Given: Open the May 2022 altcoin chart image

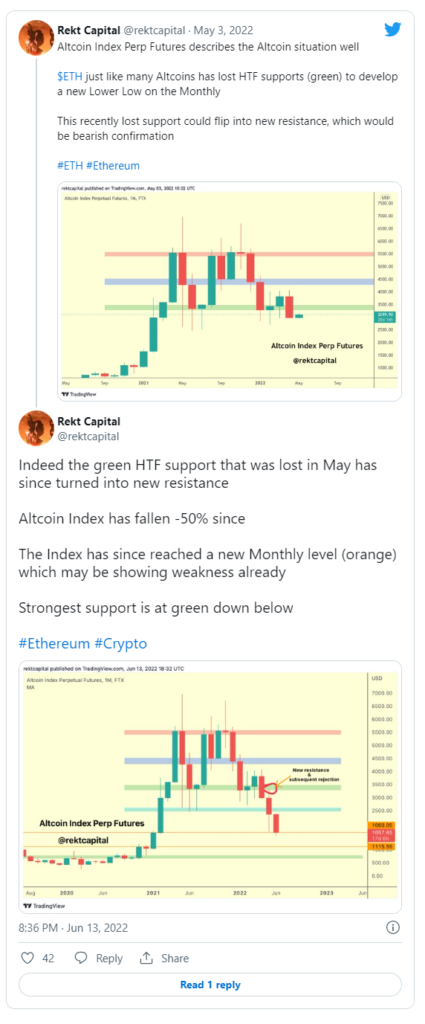Looking at the screenshot, I should pyautogui.click(x=229, y=291).
